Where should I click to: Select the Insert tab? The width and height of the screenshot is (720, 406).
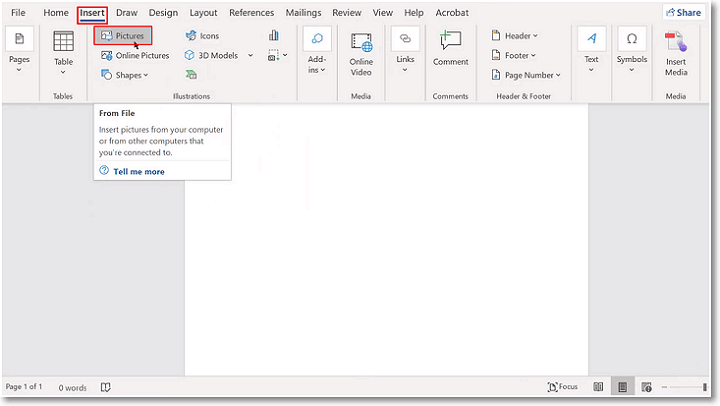(x=92, y=13)
